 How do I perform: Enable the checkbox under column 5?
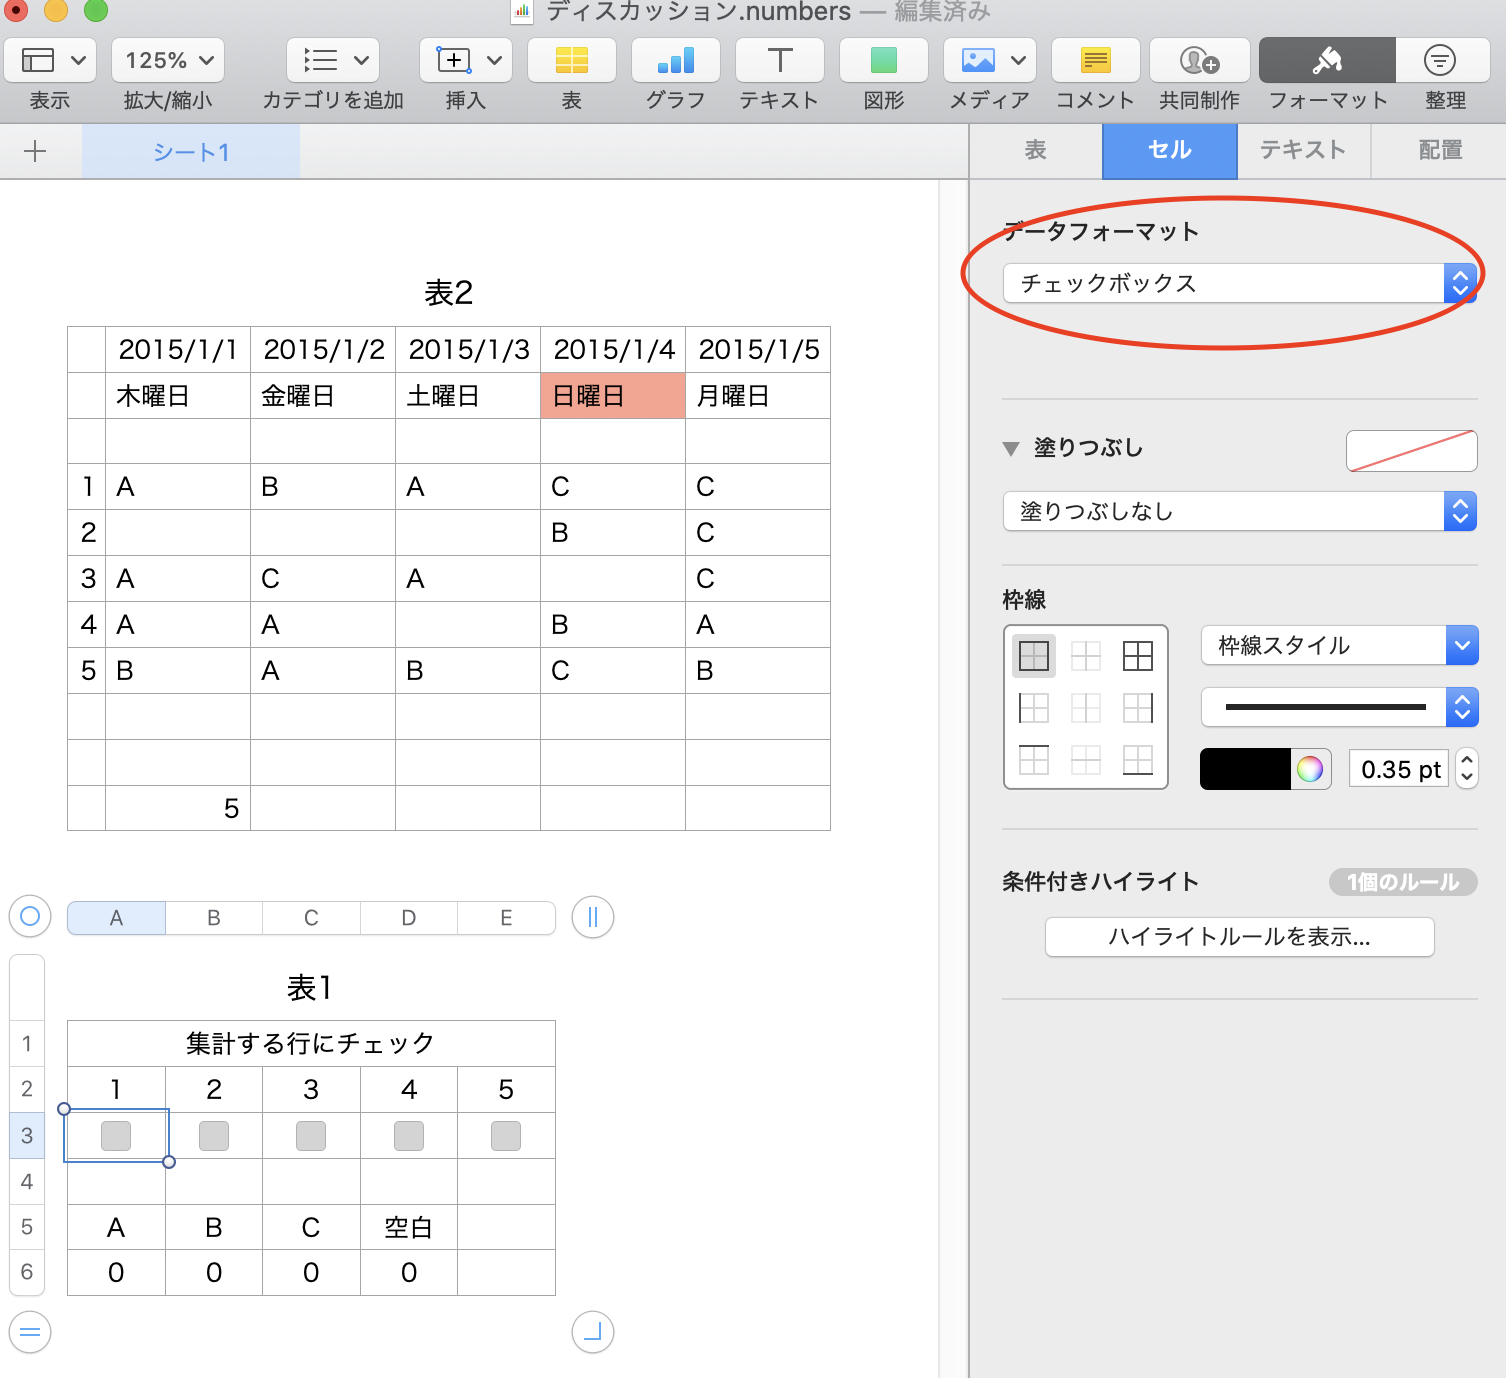(506, 1136)
